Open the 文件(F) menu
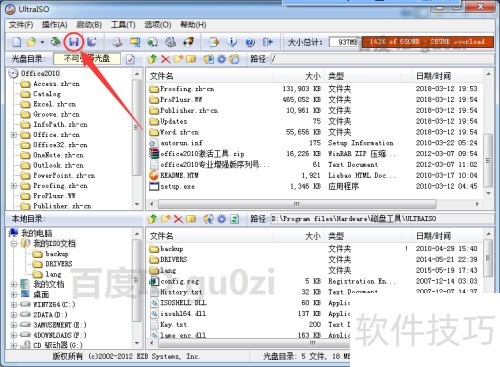 tap(21, 25)
